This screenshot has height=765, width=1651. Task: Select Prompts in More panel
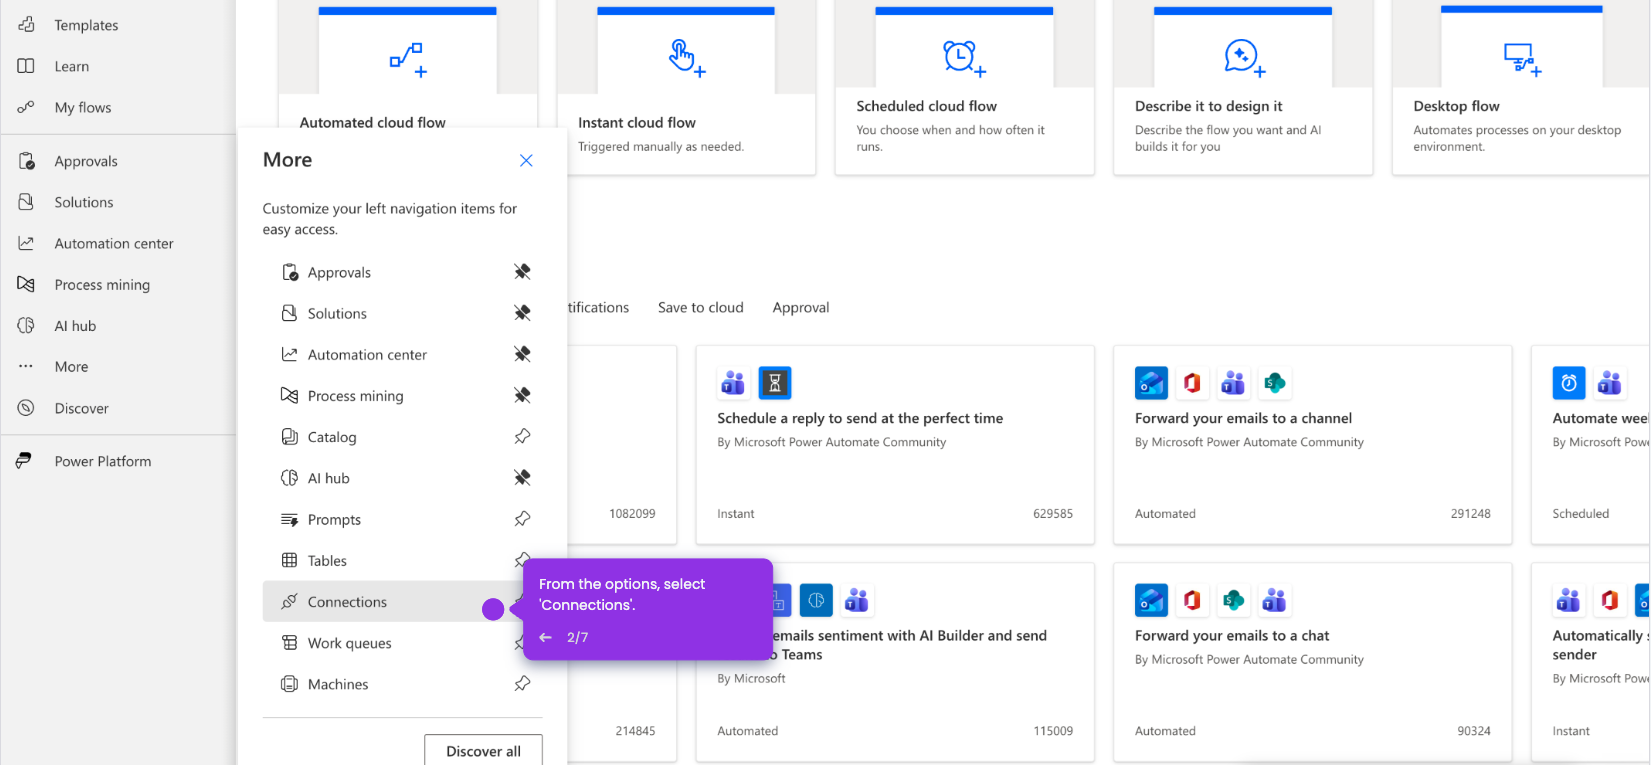coord(402,519)
